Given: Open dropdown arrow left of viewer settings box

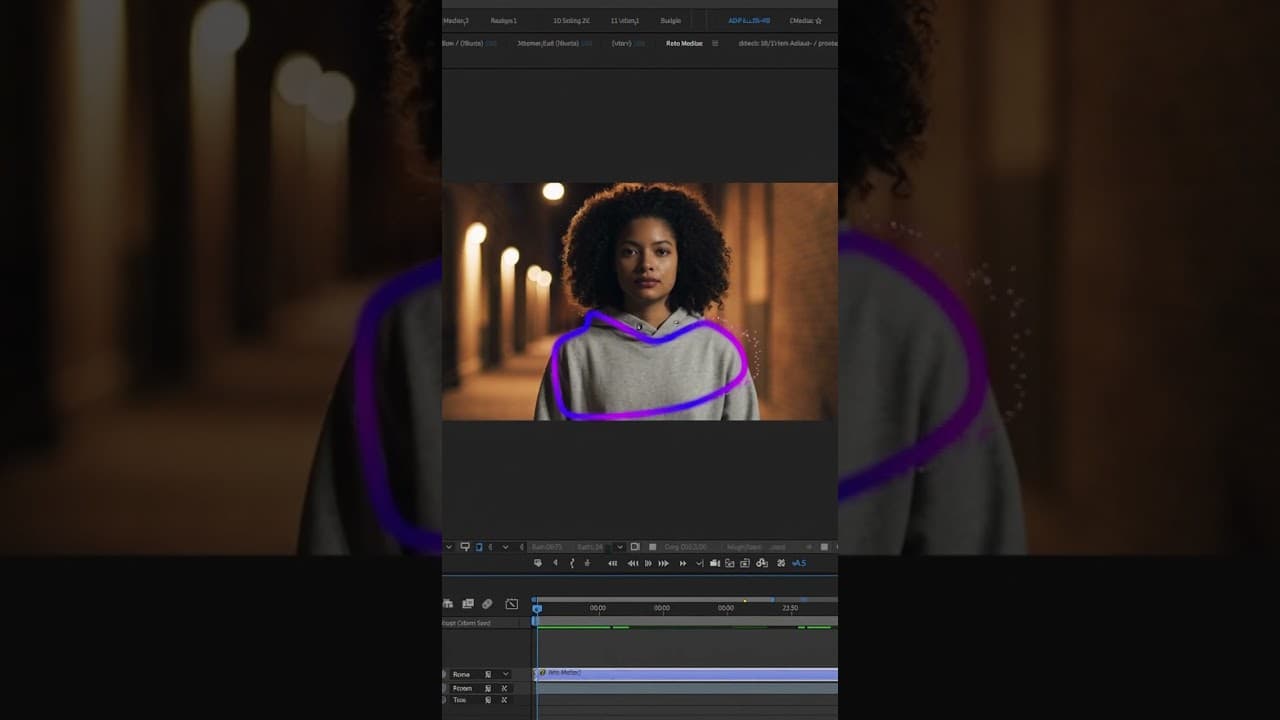Looking at the screenshot, I should point(620,547).
